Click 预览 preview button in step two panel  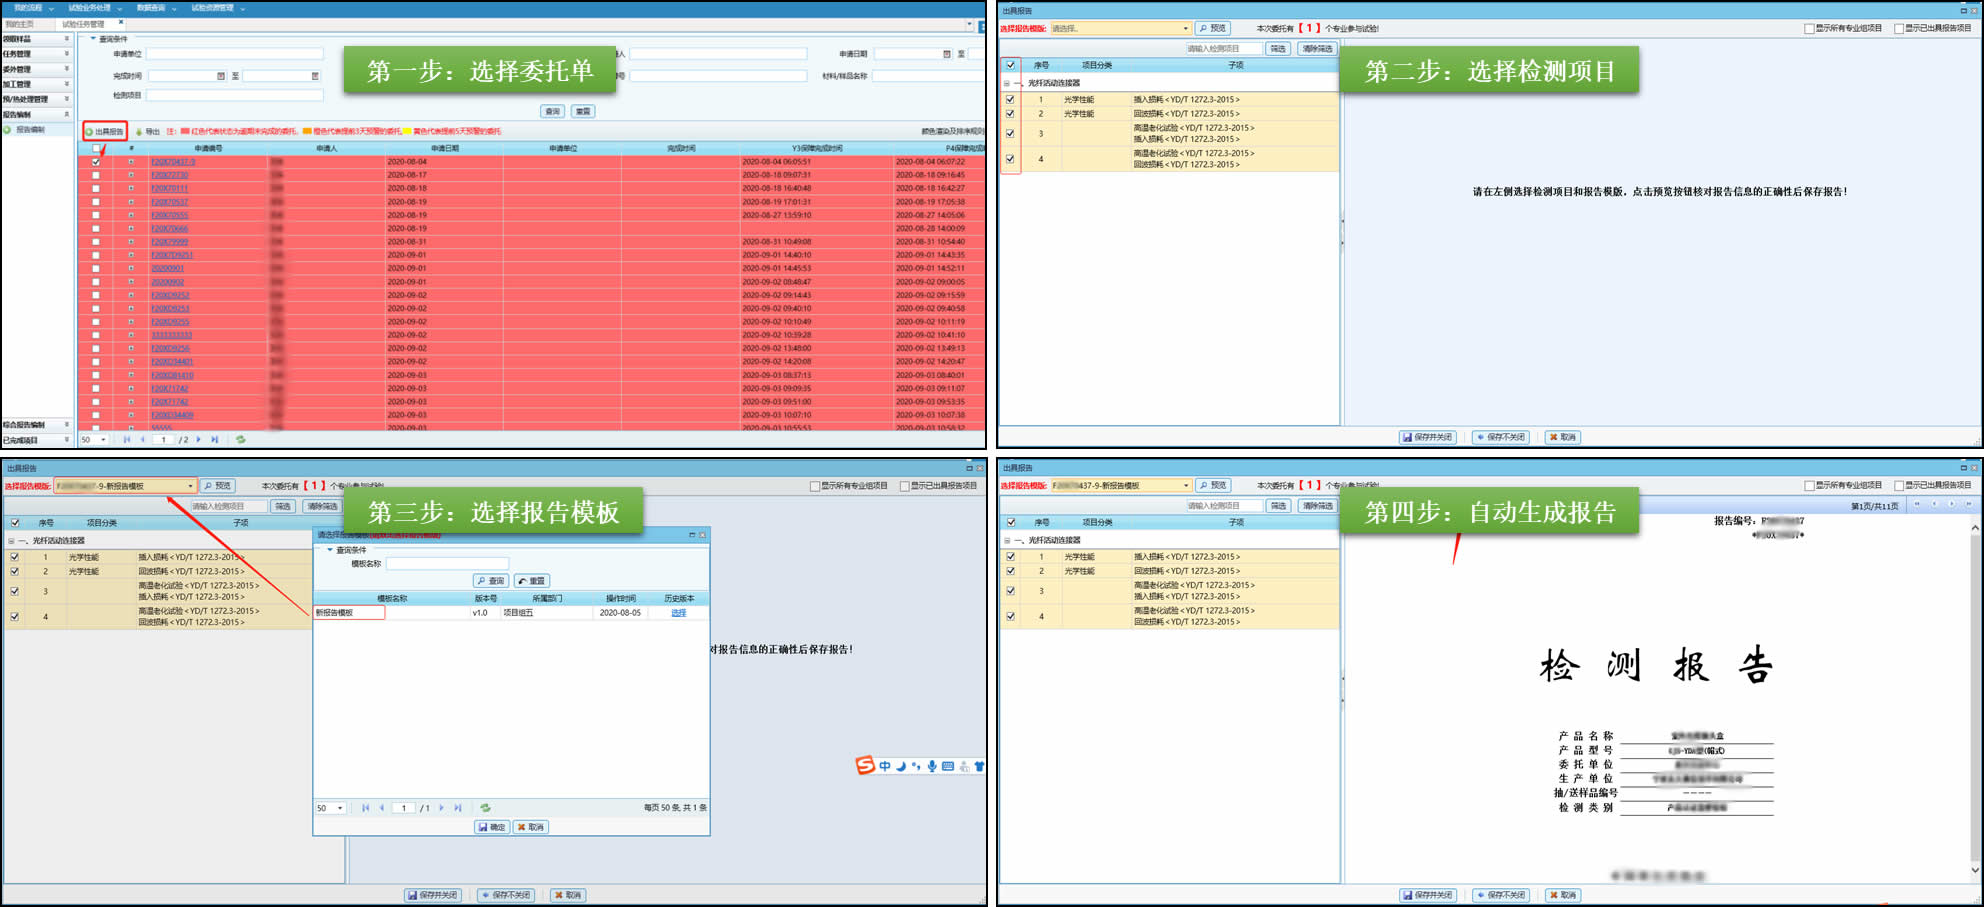1213,28
